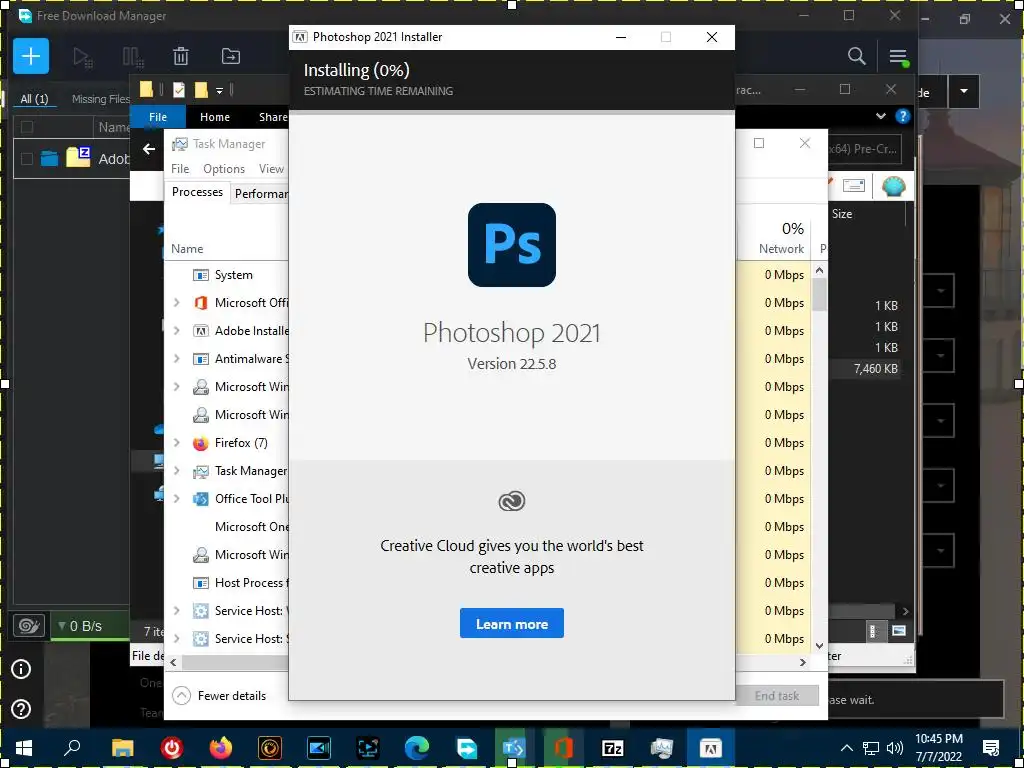Show hidden system tray icons
The width and height of the screenshot is (1024, 768).
(x=846, y=748)
